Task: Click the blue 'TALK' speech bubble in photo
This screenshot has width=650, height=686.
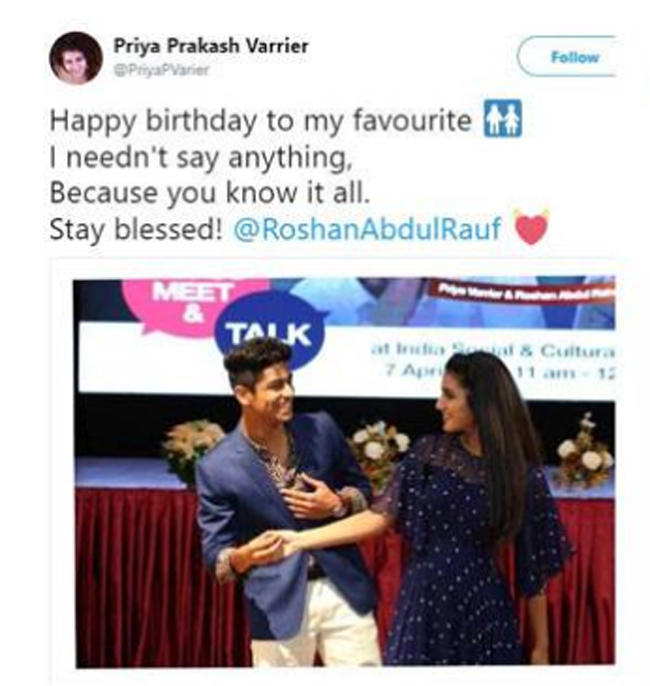Action: click(x=270, y=329)
